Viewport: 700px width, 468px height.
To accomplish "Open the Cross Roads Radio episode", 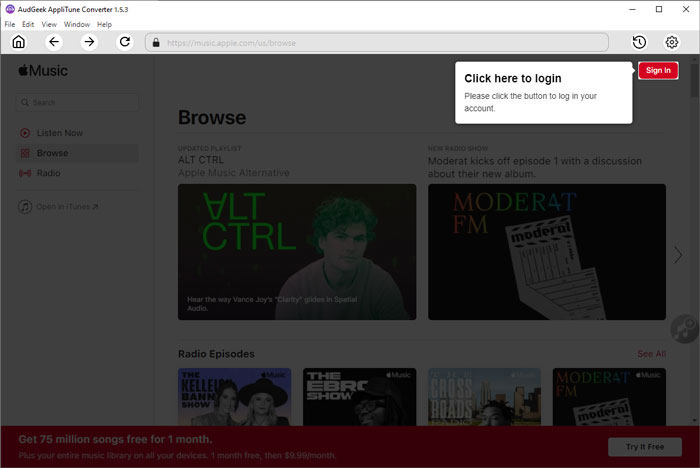I will (x=484, y=397).
